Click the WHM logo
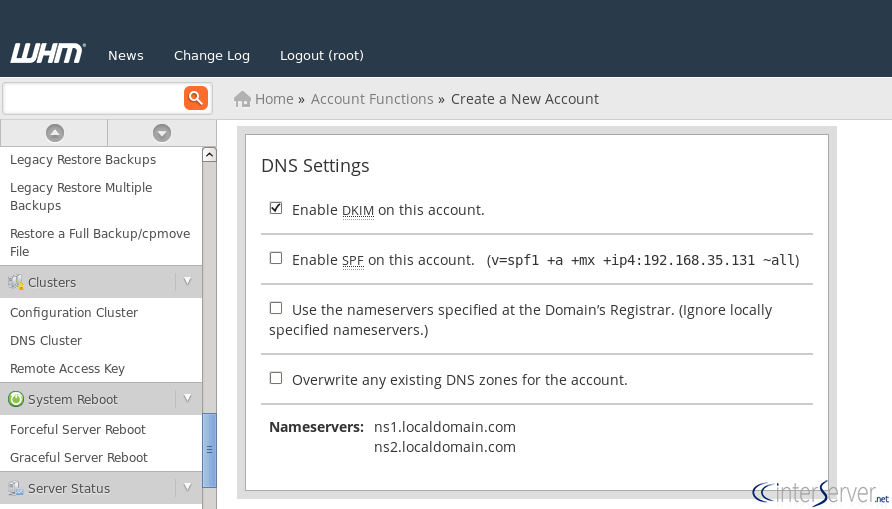The height and width of the screenshot is (509, 892). [48, 53]
